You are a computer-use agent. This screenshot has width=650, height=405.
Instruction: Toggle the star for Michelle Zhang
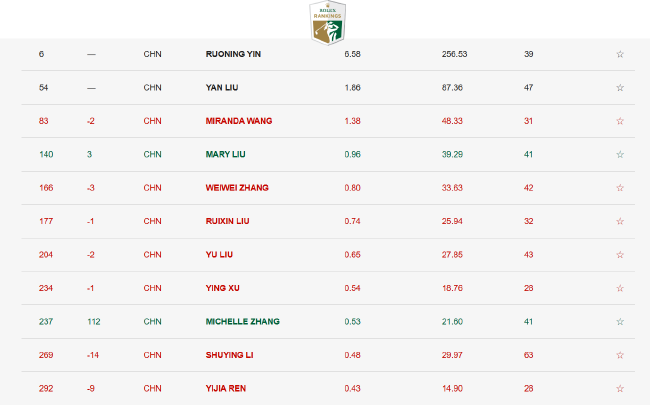(620, 322)
